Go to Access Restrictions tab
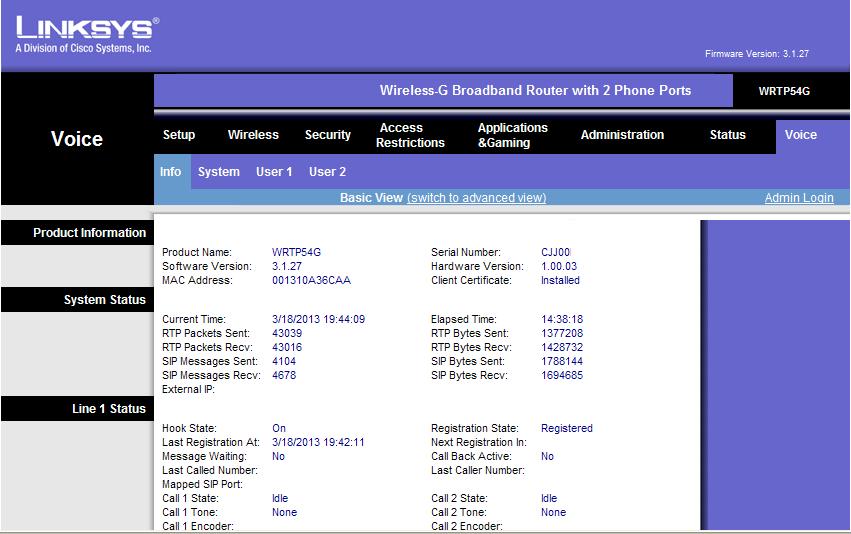Viewport: 851px width, 534px height. pos(410,135)
